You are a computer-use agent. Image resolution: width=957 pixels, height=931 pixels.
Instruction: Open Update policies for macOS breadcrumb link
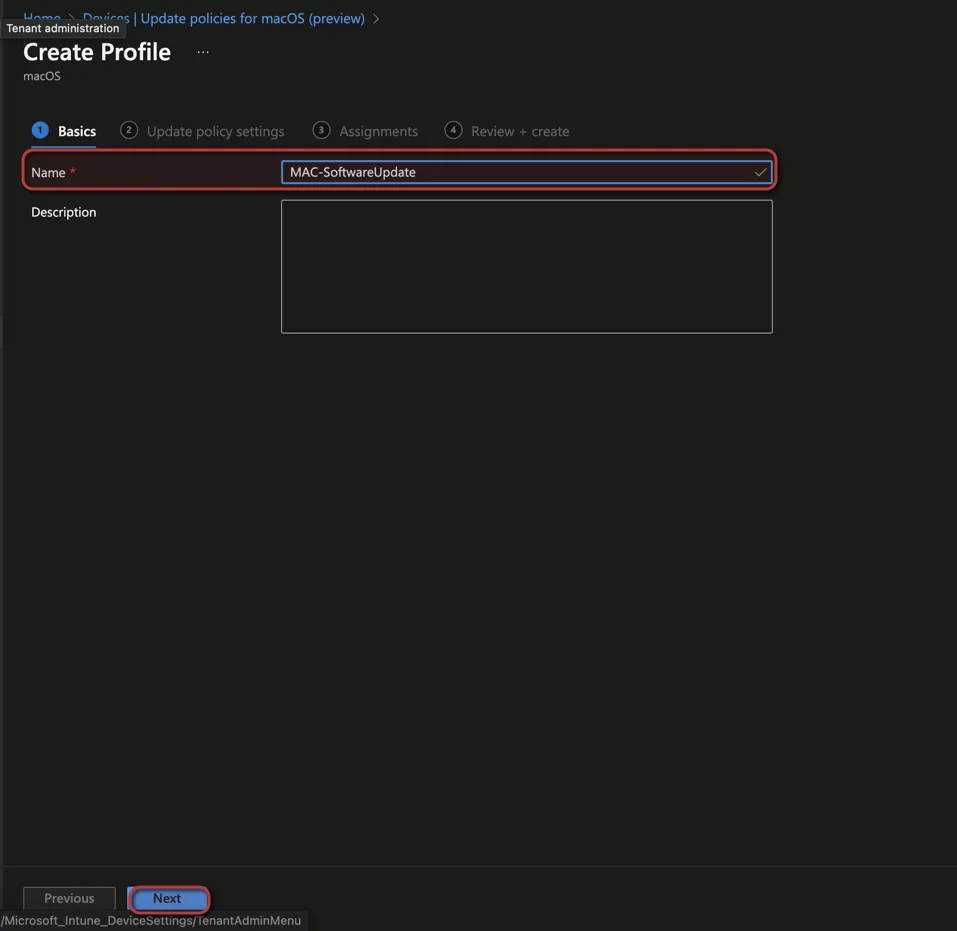point(253,18)
